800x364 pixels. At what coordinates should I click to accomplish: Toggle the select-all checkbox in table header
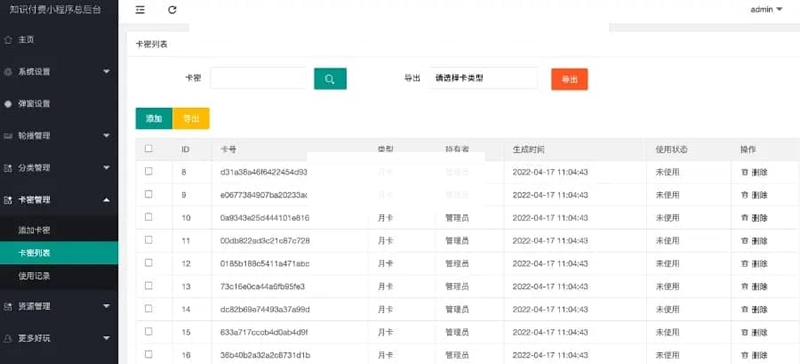point(148,149)
